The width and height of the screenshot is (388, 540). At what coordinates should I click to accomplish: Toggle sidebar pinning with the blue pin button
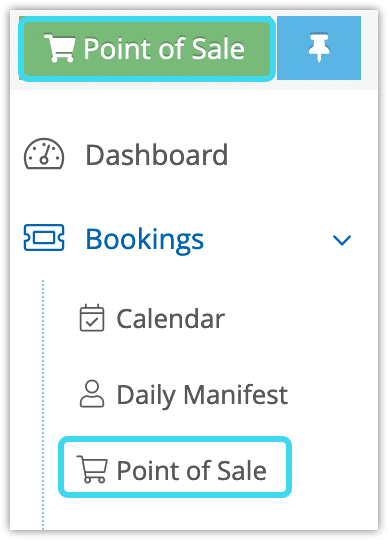coord(319,48)
